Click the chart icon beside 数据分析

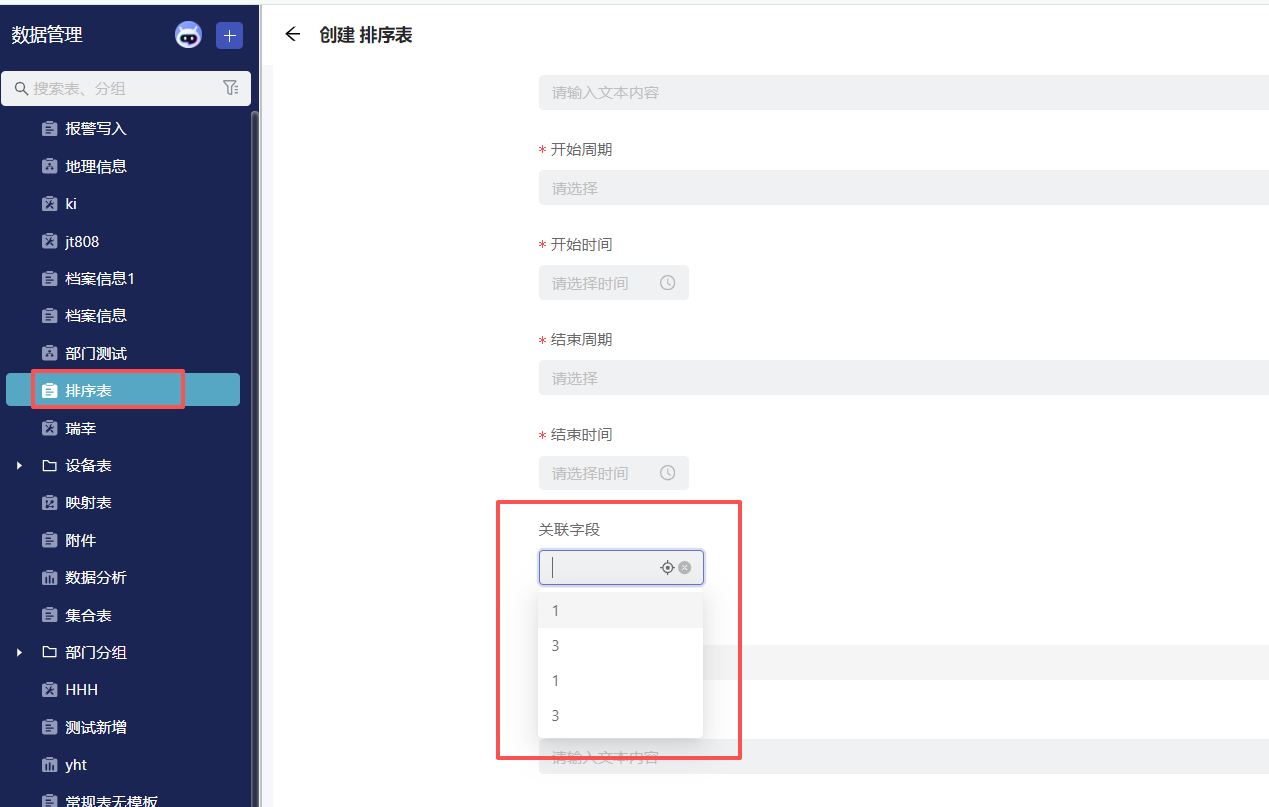[49, 578]
